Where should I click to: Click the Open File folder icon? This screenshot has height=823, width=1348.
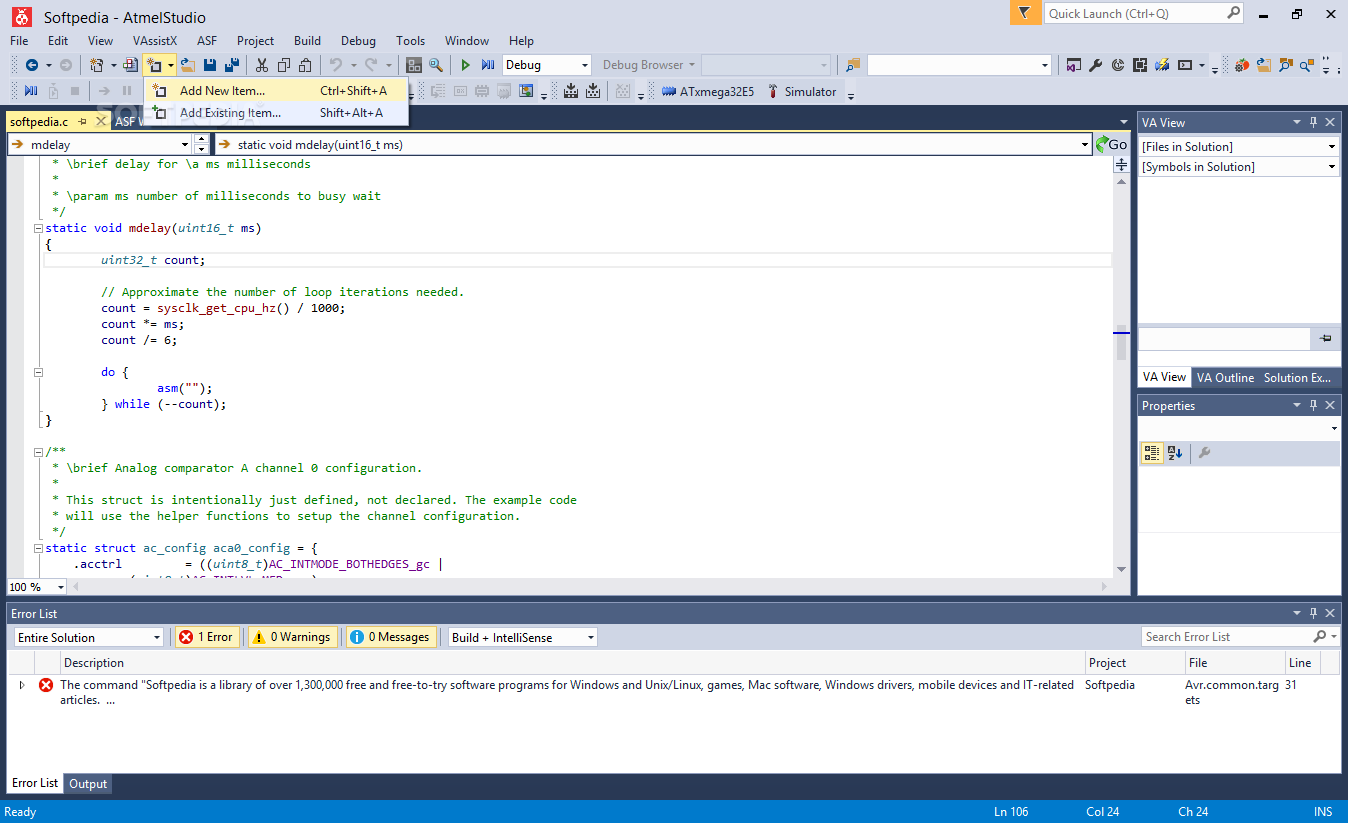(187, 65)
